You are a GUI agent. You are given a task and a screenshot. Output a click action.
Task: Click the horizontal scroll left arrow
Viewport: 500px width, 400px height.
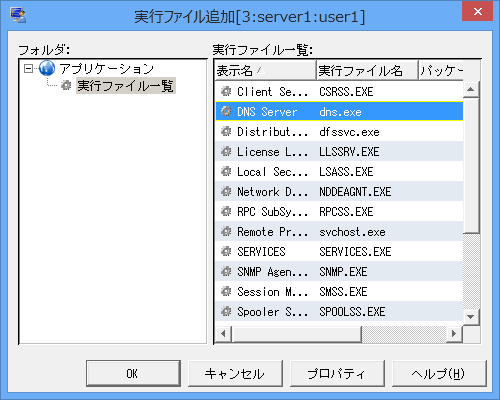coord(223,334)
